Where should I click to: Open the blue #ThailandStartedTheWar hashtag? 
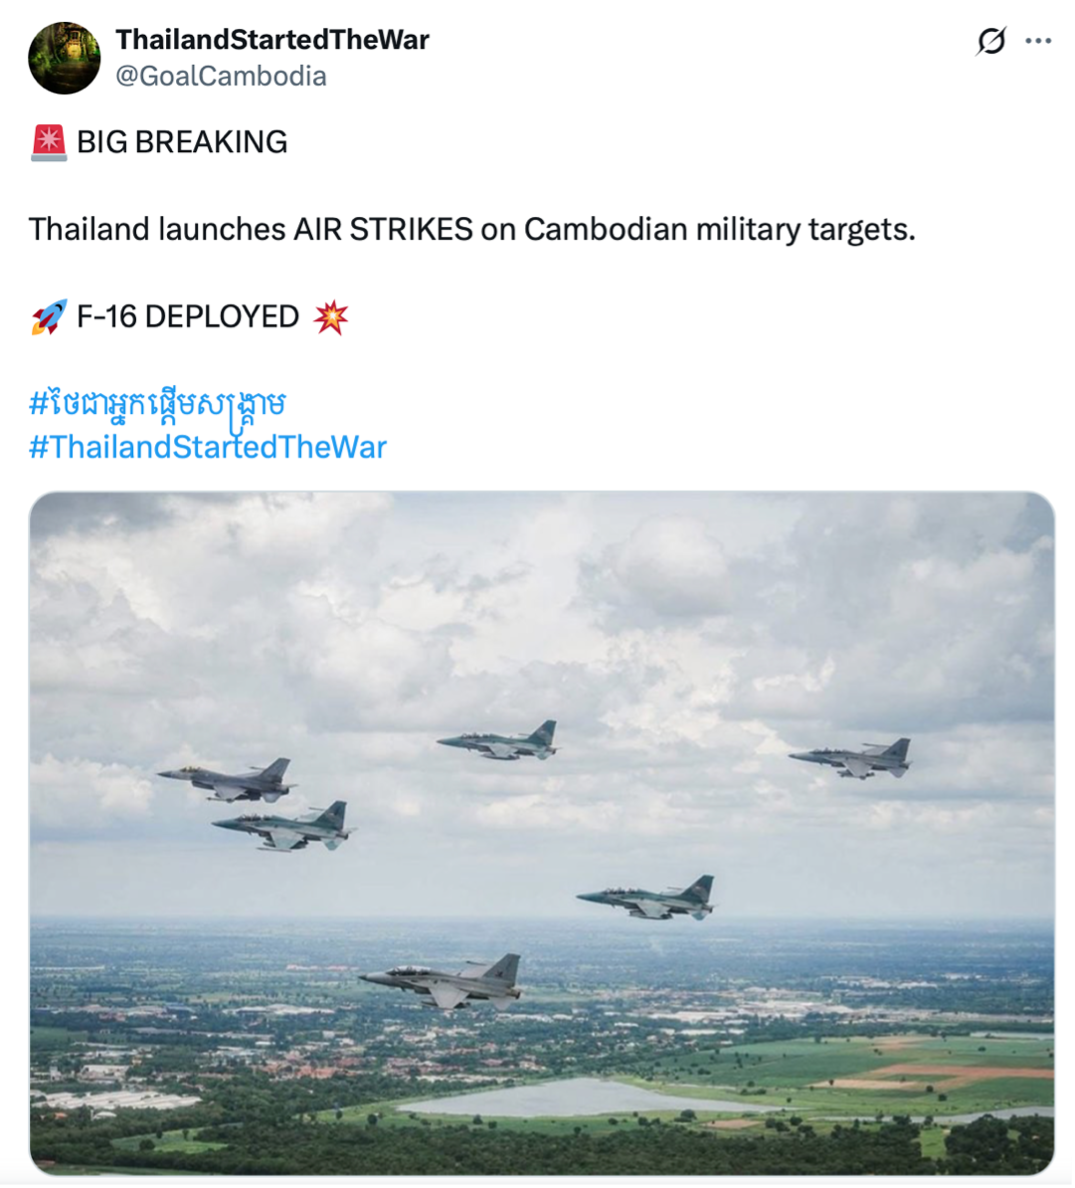[x=208, y=447]
